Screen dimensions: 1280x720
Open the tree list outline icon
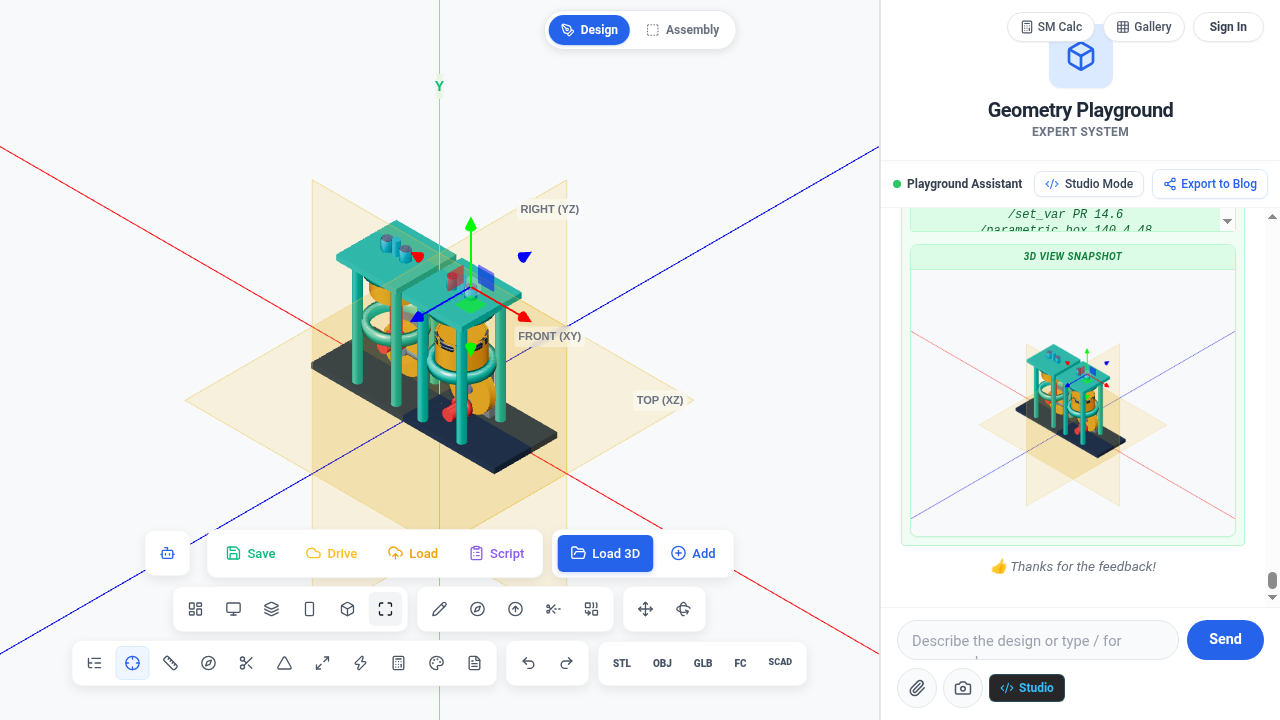coord(95,663)
